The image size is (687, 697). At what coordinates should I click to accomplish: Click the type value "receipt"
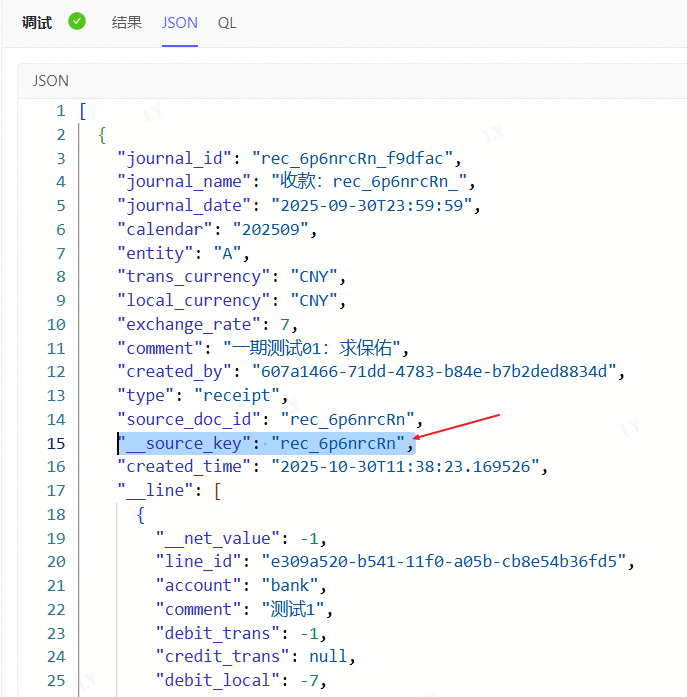230,396
